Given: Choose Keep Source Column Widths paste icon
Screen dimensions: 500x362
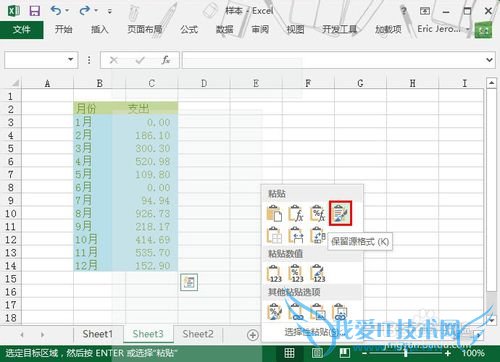Looking at the screenshot, I should click(x=296, y=235).
